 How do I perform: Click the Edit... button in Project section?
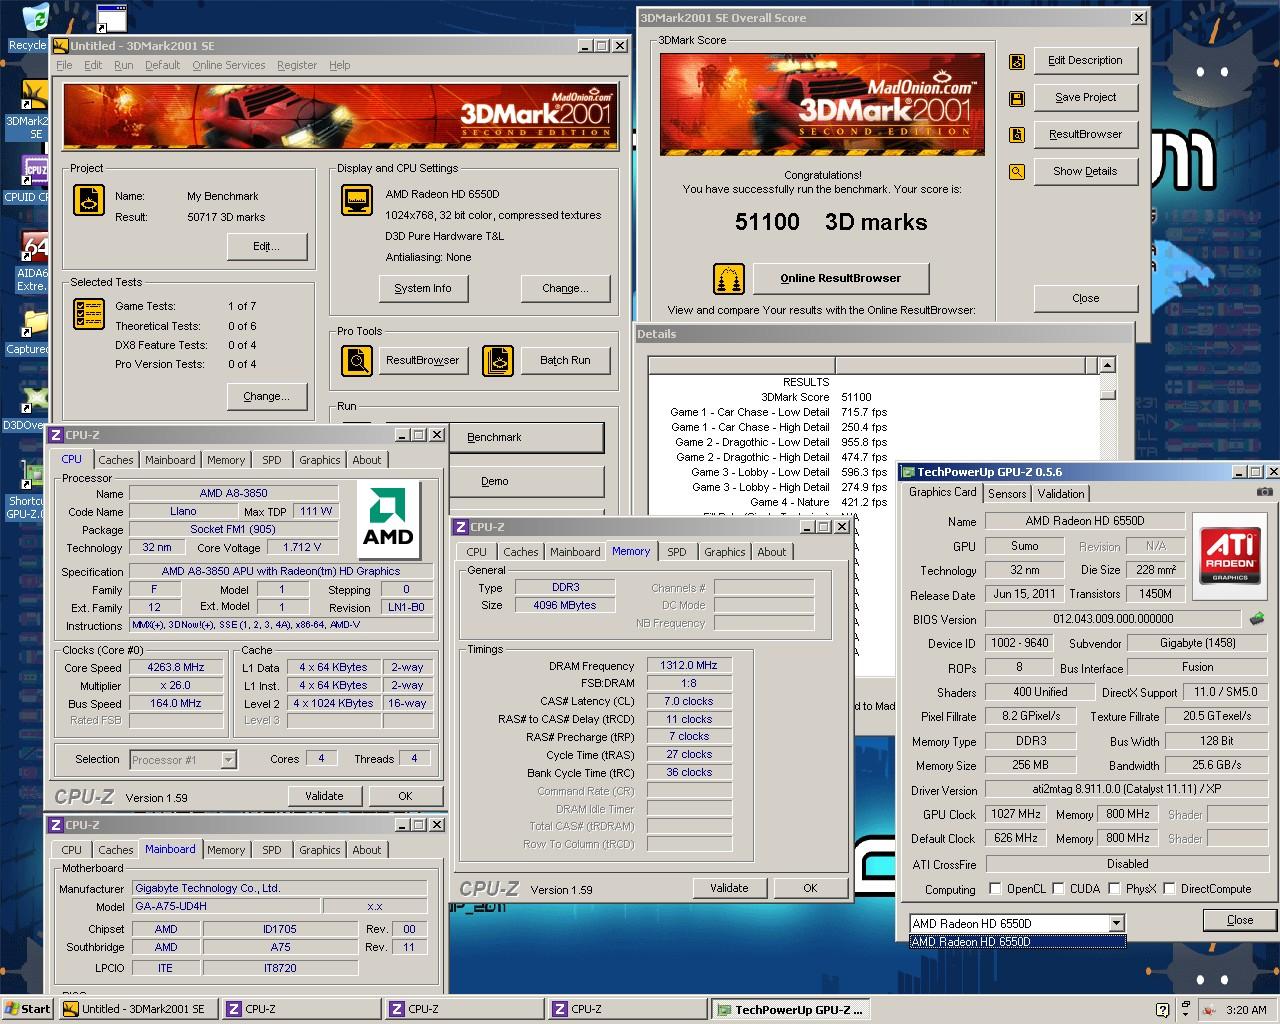pyautogui.click(x=266, y=246)
